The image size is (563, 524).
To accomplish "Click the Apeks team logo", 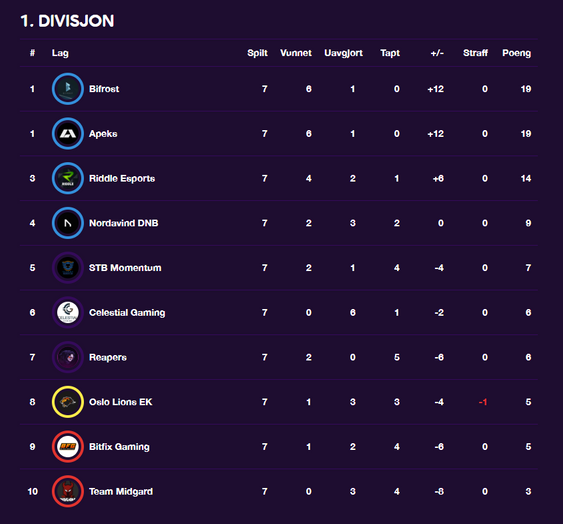I will point(68,134).
